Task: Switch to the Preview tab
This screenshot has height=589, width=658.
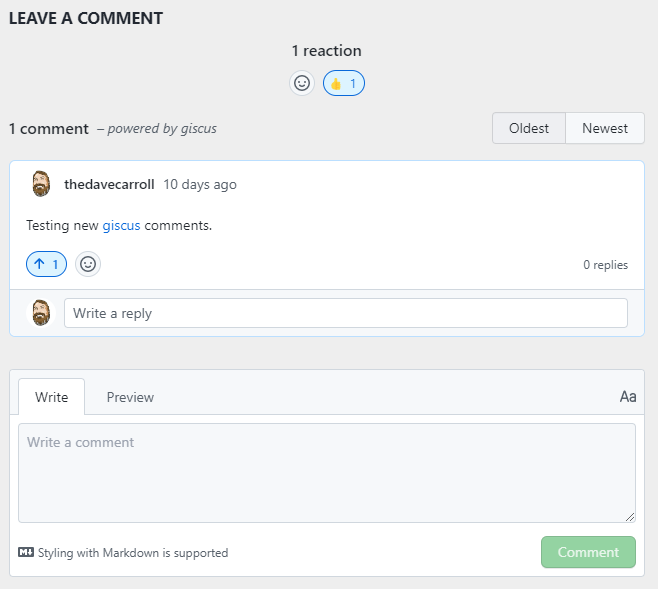Action: [x=130, y=397]
